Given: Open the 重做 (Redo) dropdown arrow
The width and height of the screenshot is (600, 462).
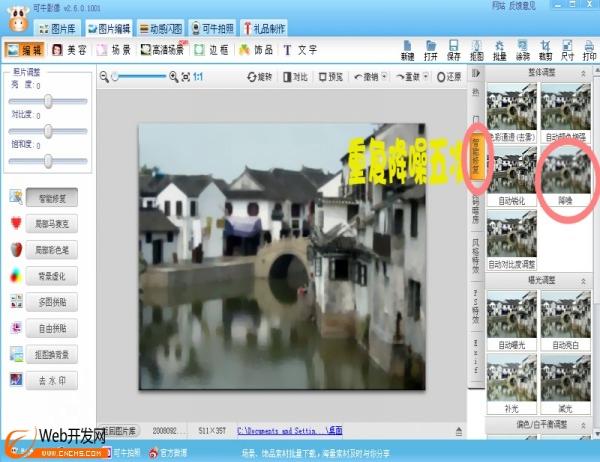Looking at the screenshot, I should pos(425,77).
